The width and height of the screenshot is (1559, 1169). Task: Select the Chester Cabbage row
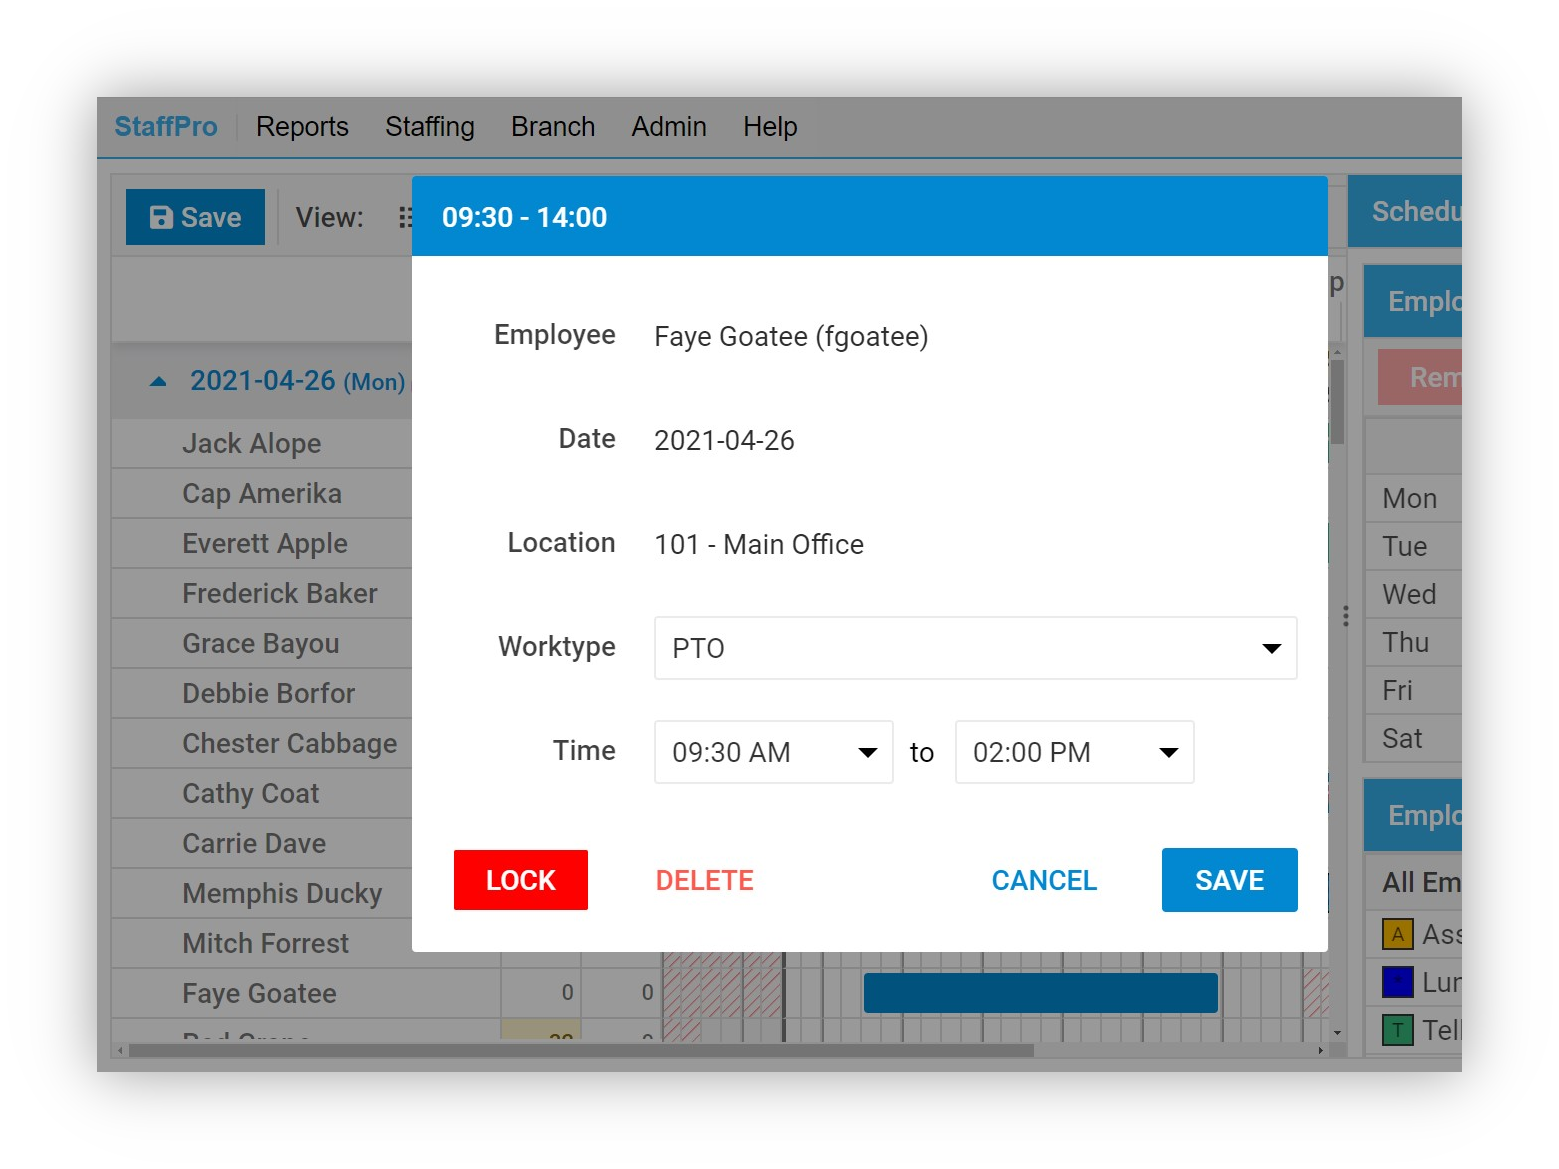(x=262, y=743)
